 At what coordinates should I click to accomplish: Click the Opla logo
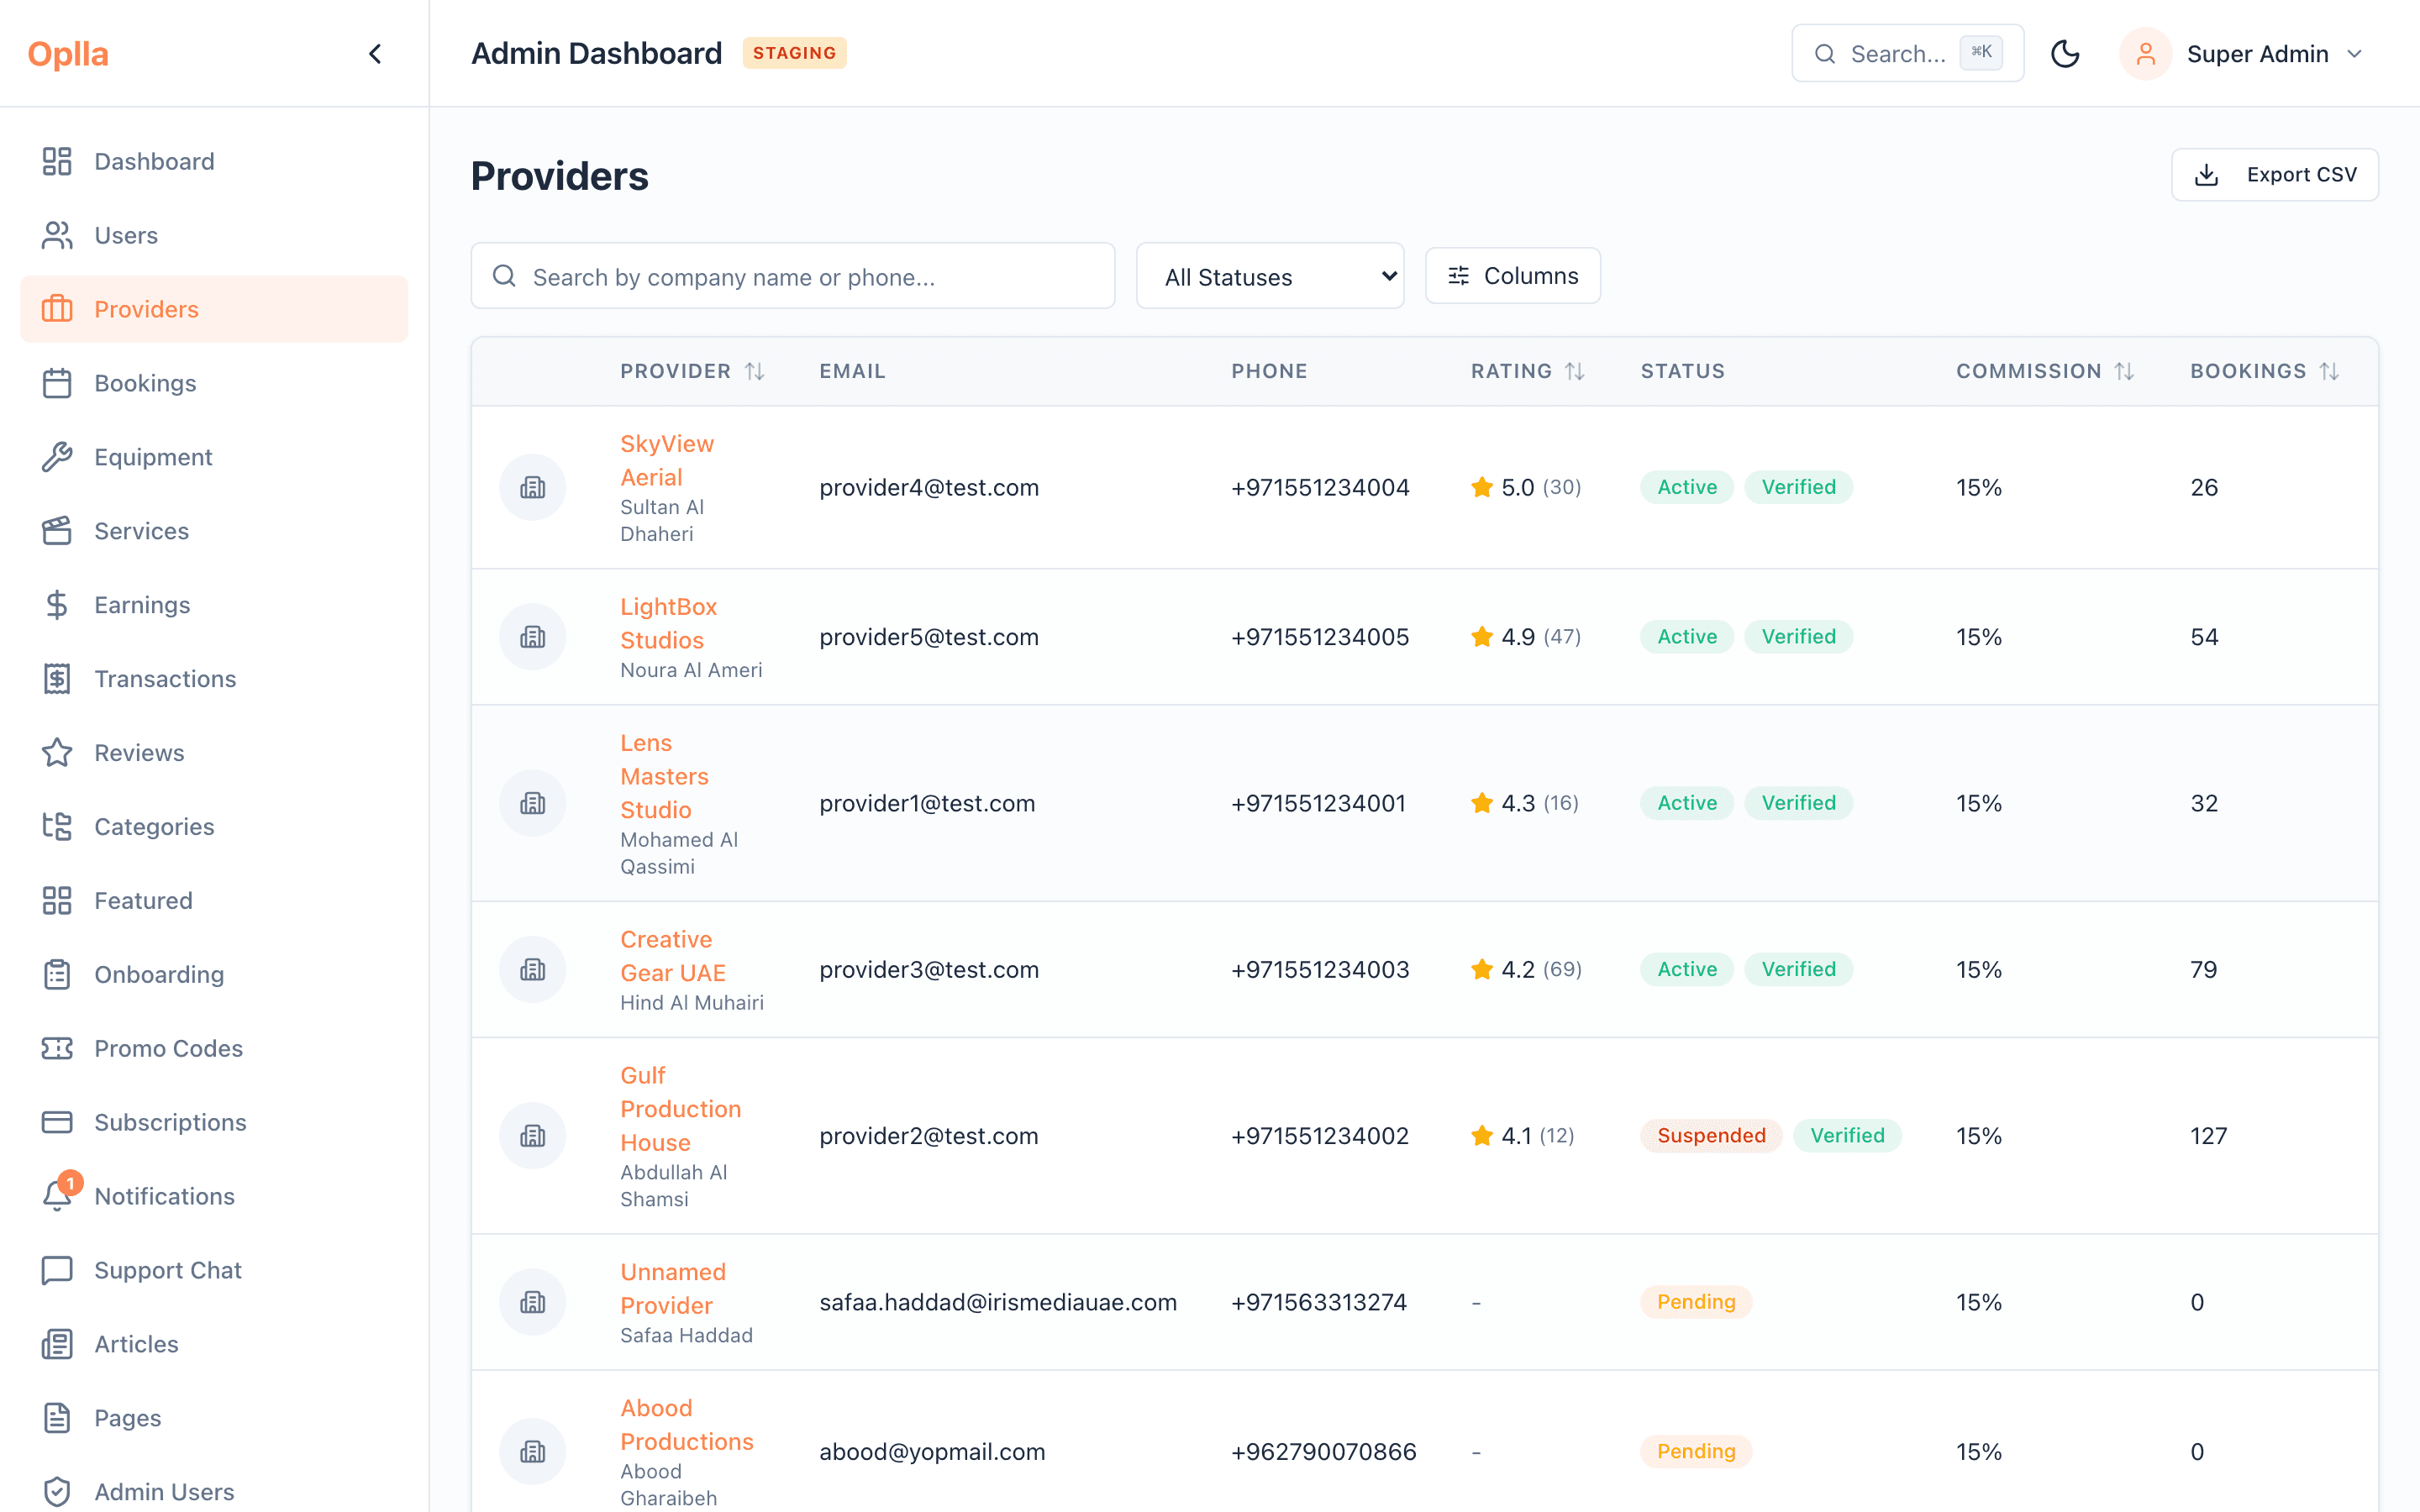pos(68,54)
